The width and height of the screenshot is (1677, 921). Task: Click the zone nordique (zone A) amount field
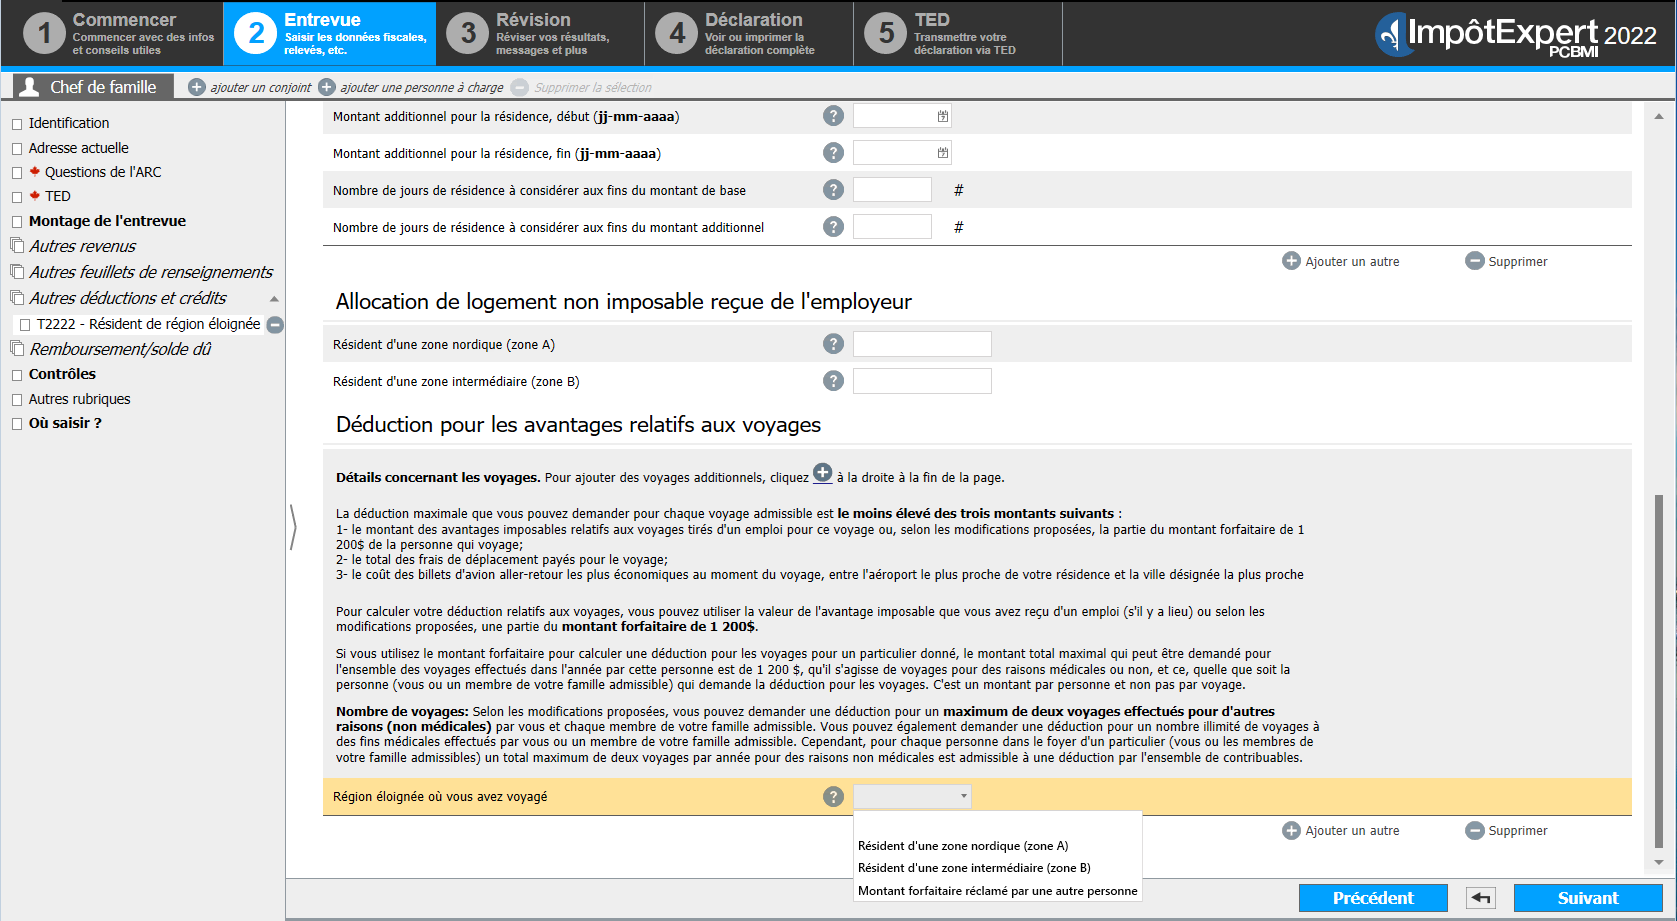click(922, 344)
